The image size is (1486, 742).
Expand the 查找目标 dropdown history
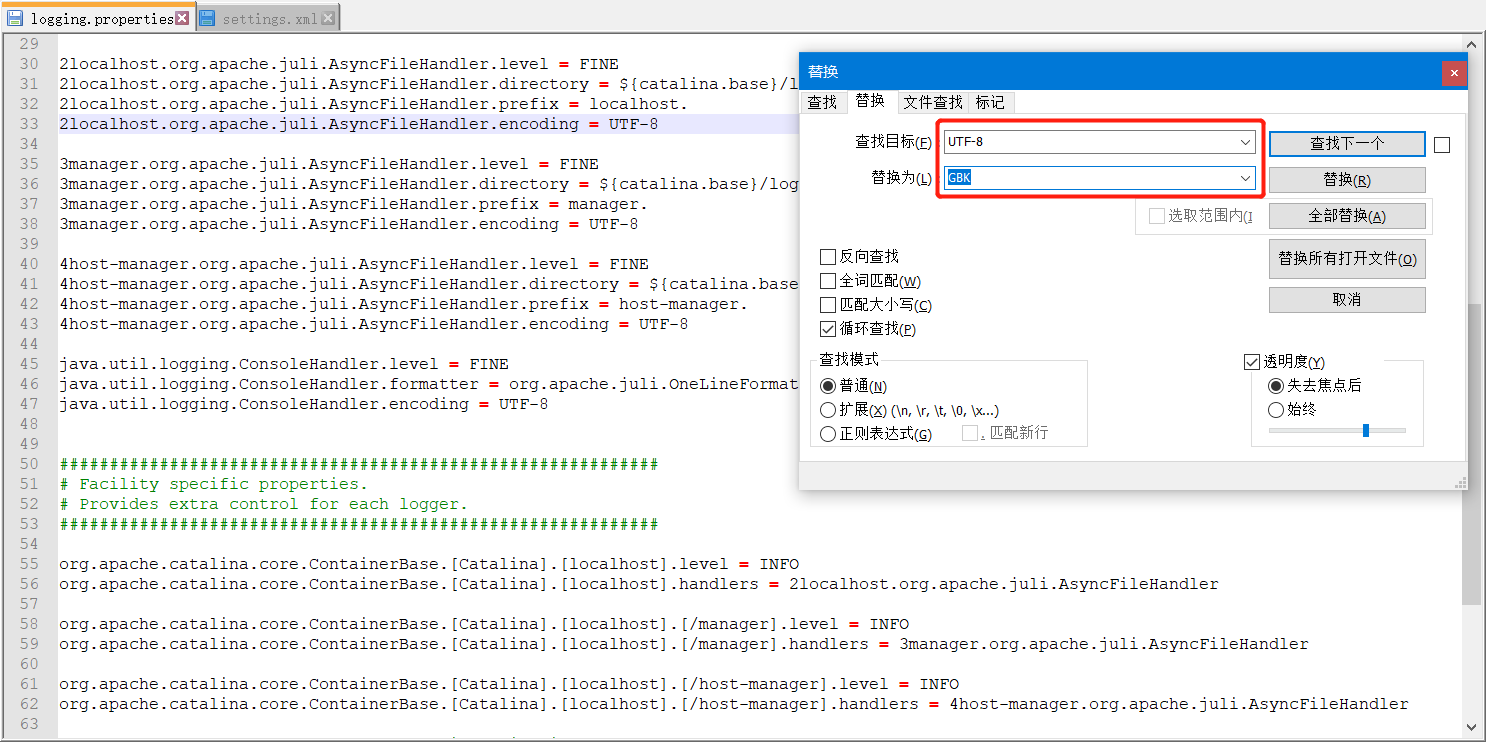click(x=1246, y=142)
